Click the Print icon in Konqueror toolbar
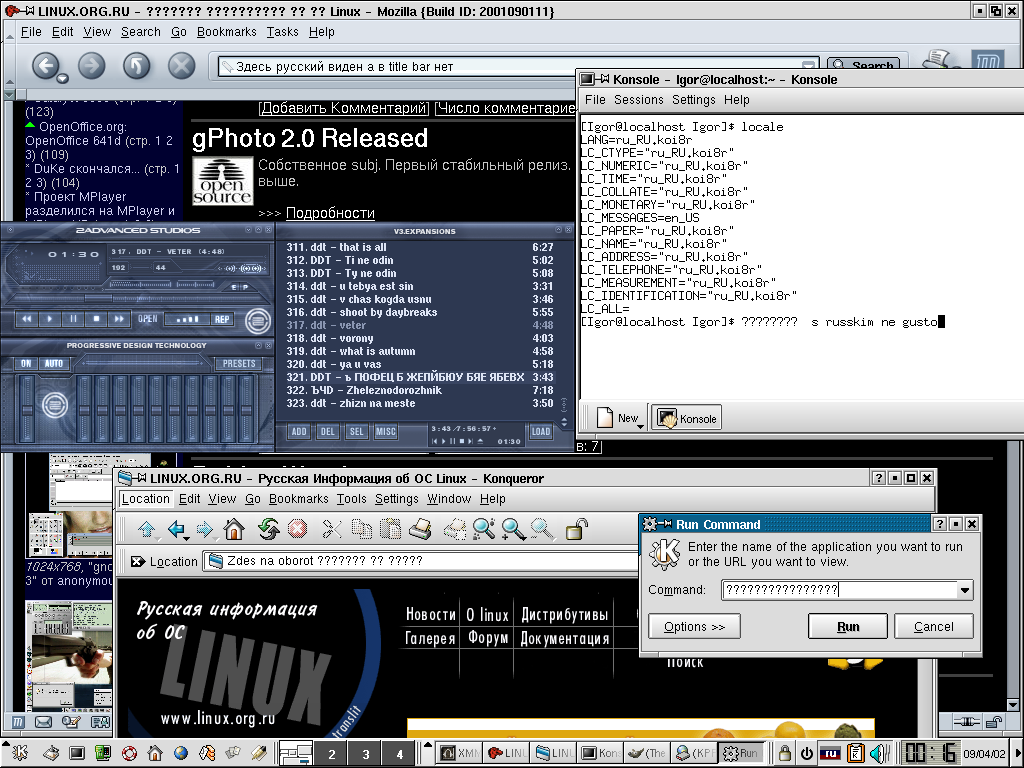 coord(421,529)
